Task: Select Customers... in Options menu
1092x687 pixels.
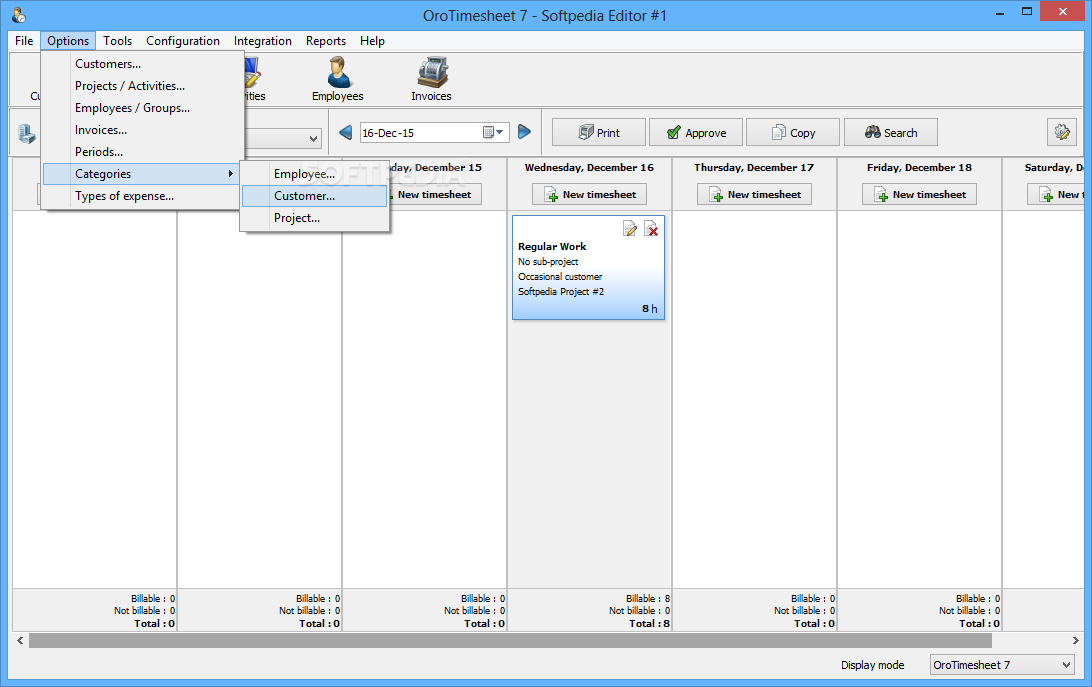Action: click(143, 63)
